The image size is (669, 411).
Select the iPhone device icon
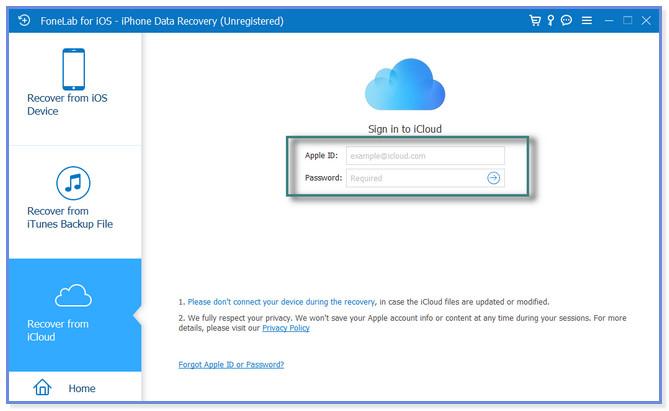pos(73,69)
